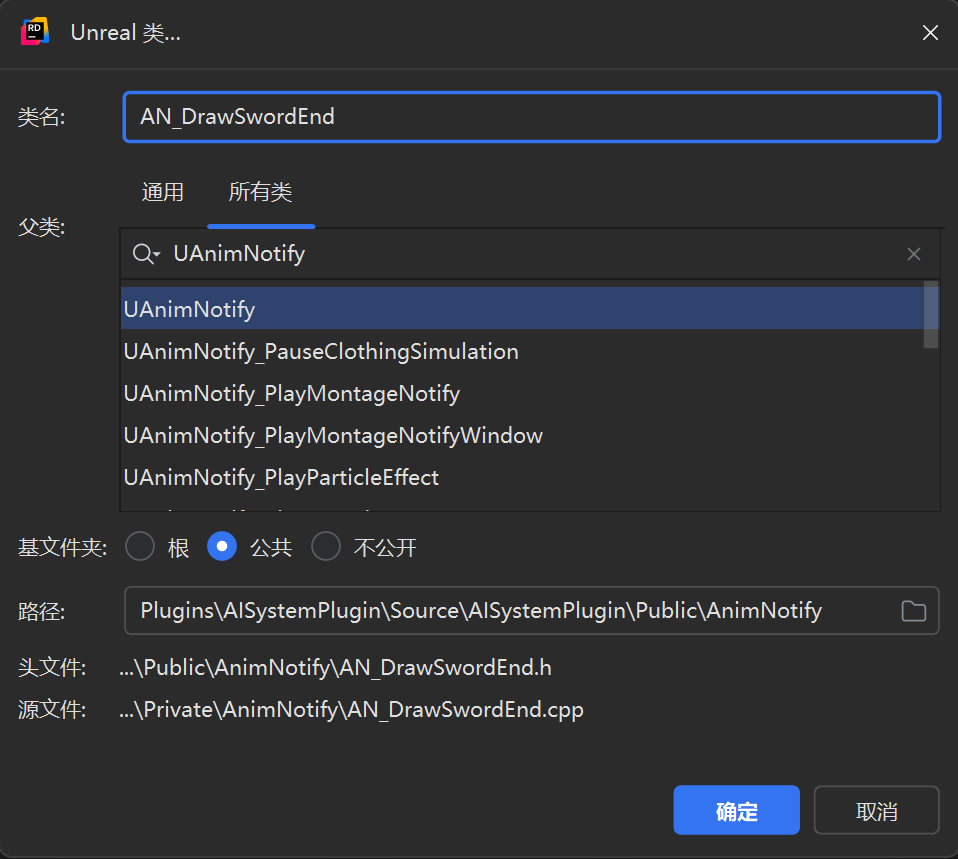Close the Unreal class dialog
This screenshot has height=859, width=958.
click(x=929, y=33)
